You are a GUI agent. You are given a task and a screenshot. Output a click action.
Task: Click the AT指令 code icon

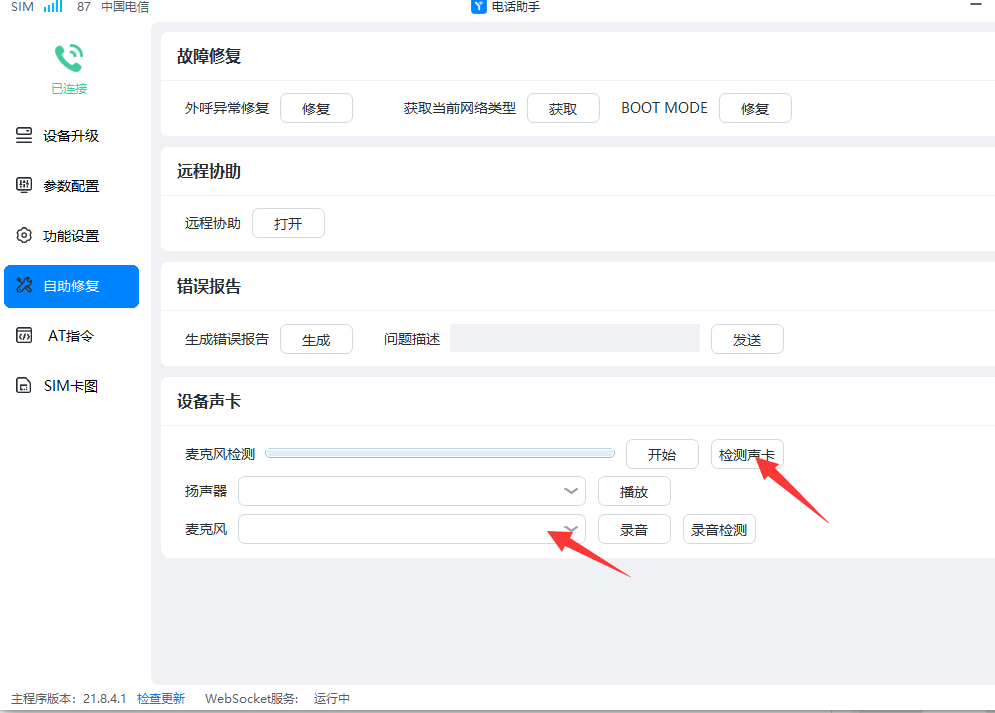click(23, 335)
